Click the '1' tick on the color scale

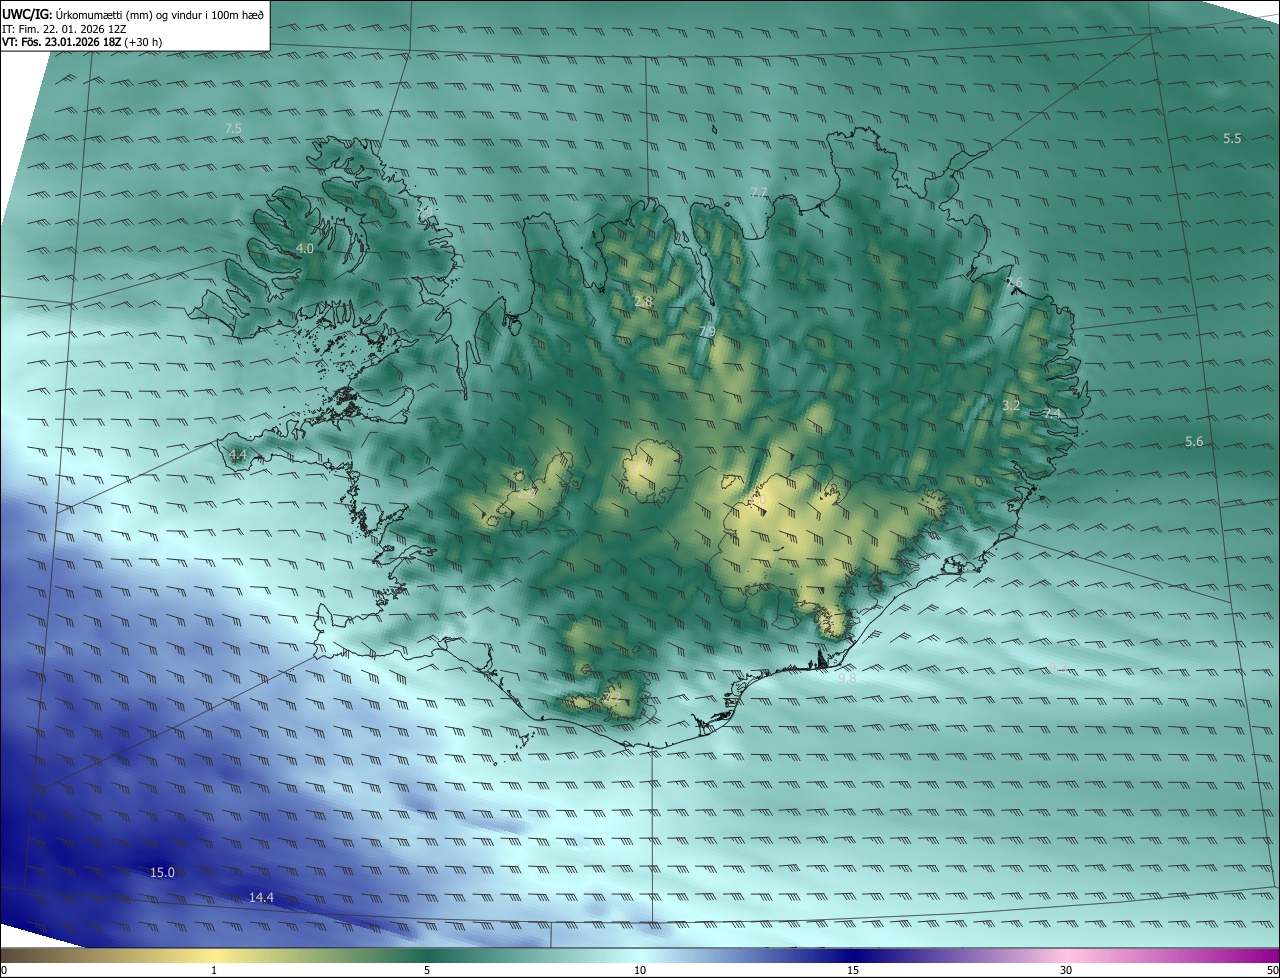pos(214,970)
